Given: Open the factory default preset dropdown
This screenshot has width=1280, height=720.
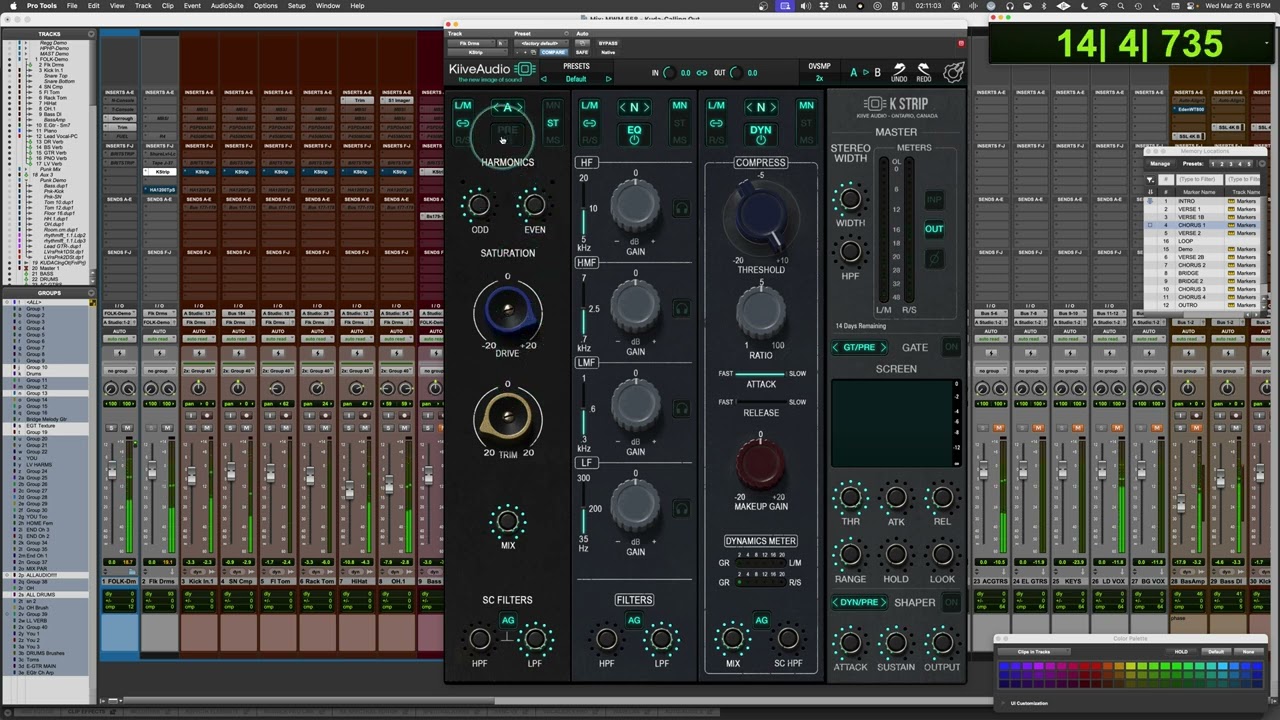Looking at the screenshot, I should coord(543,44).
